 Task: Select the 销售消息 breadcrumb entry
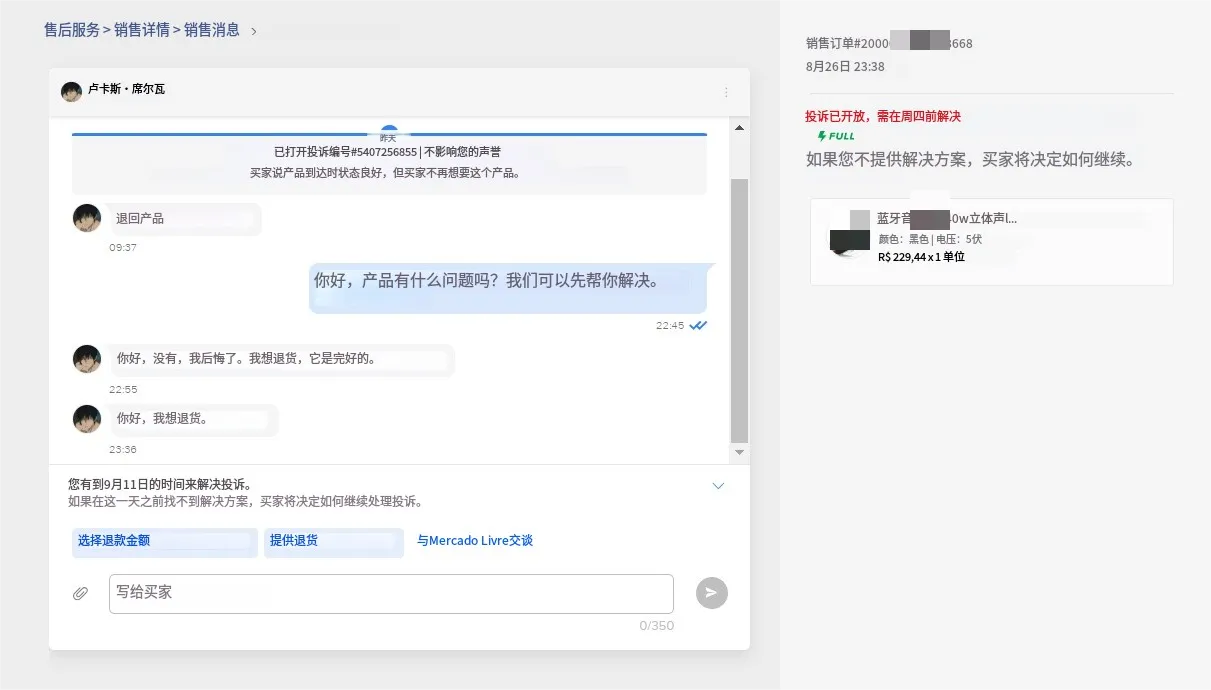pos(210,30)
